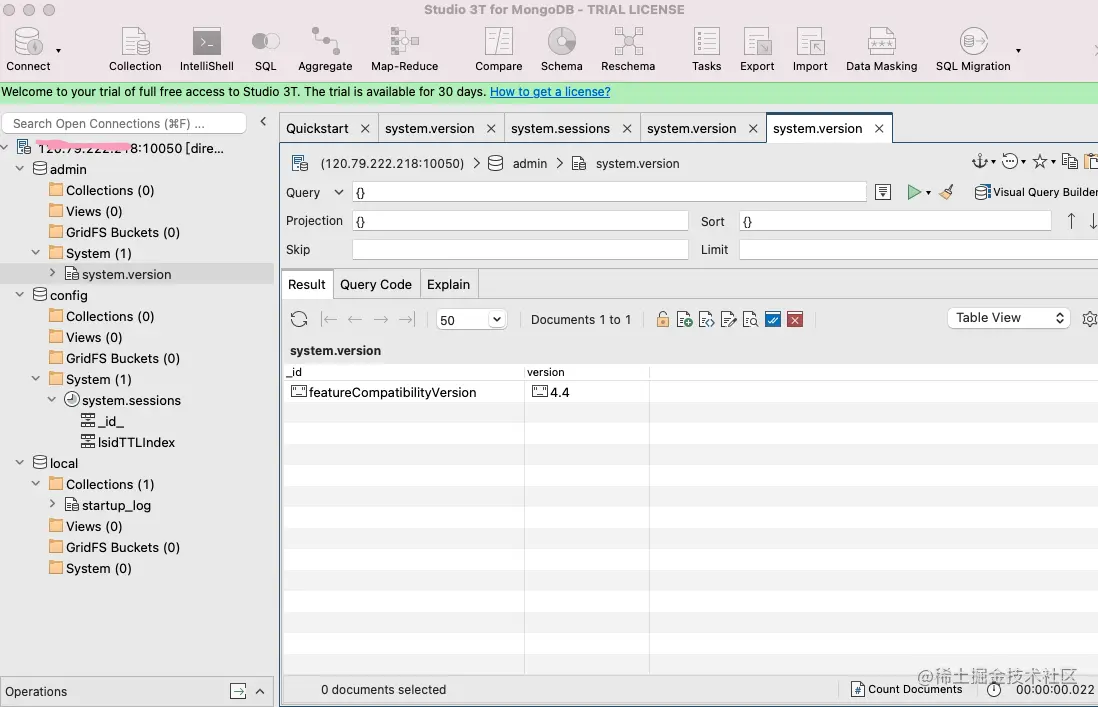Click the copy query icon
The width and height of the screenshot is (1098, 707).
tap(1069, 162)
